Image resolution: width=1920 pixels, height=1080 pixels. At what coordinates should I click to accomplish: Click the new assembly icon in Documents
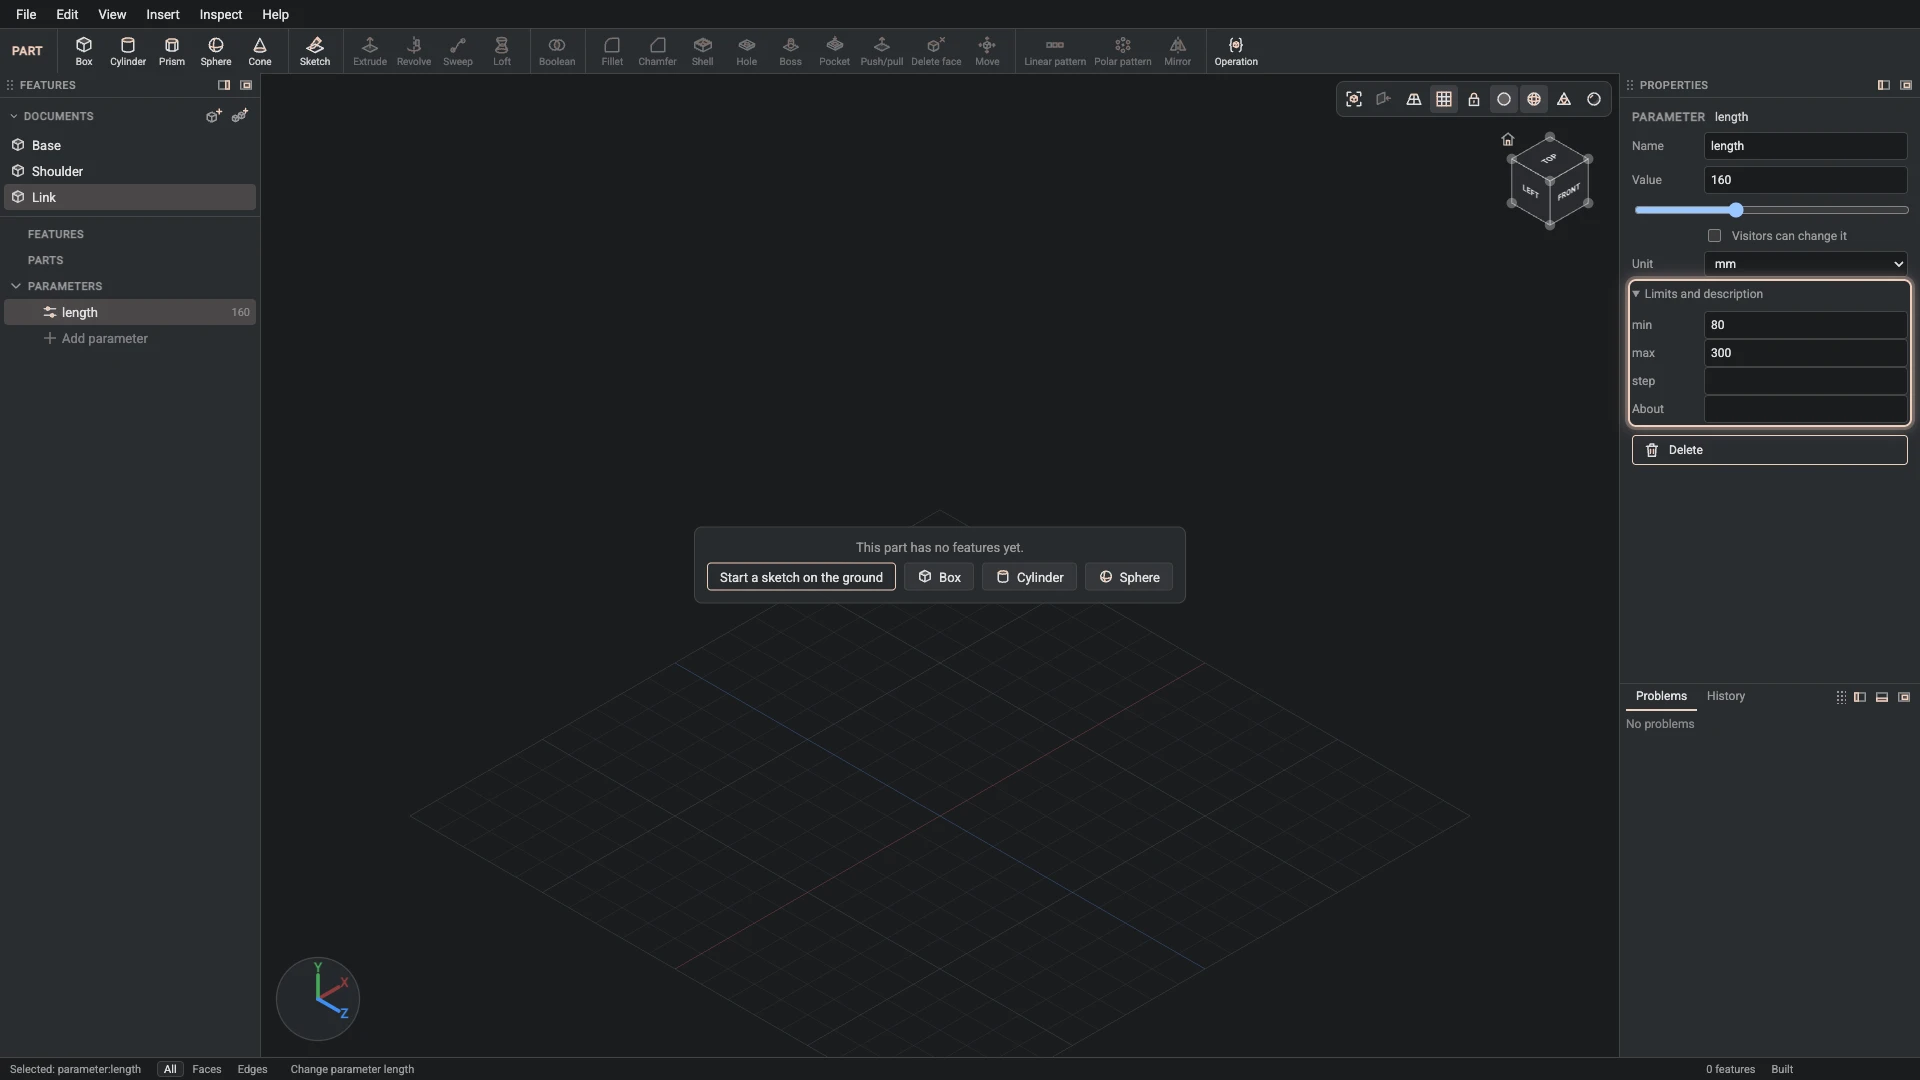click(x=240, y=116)
